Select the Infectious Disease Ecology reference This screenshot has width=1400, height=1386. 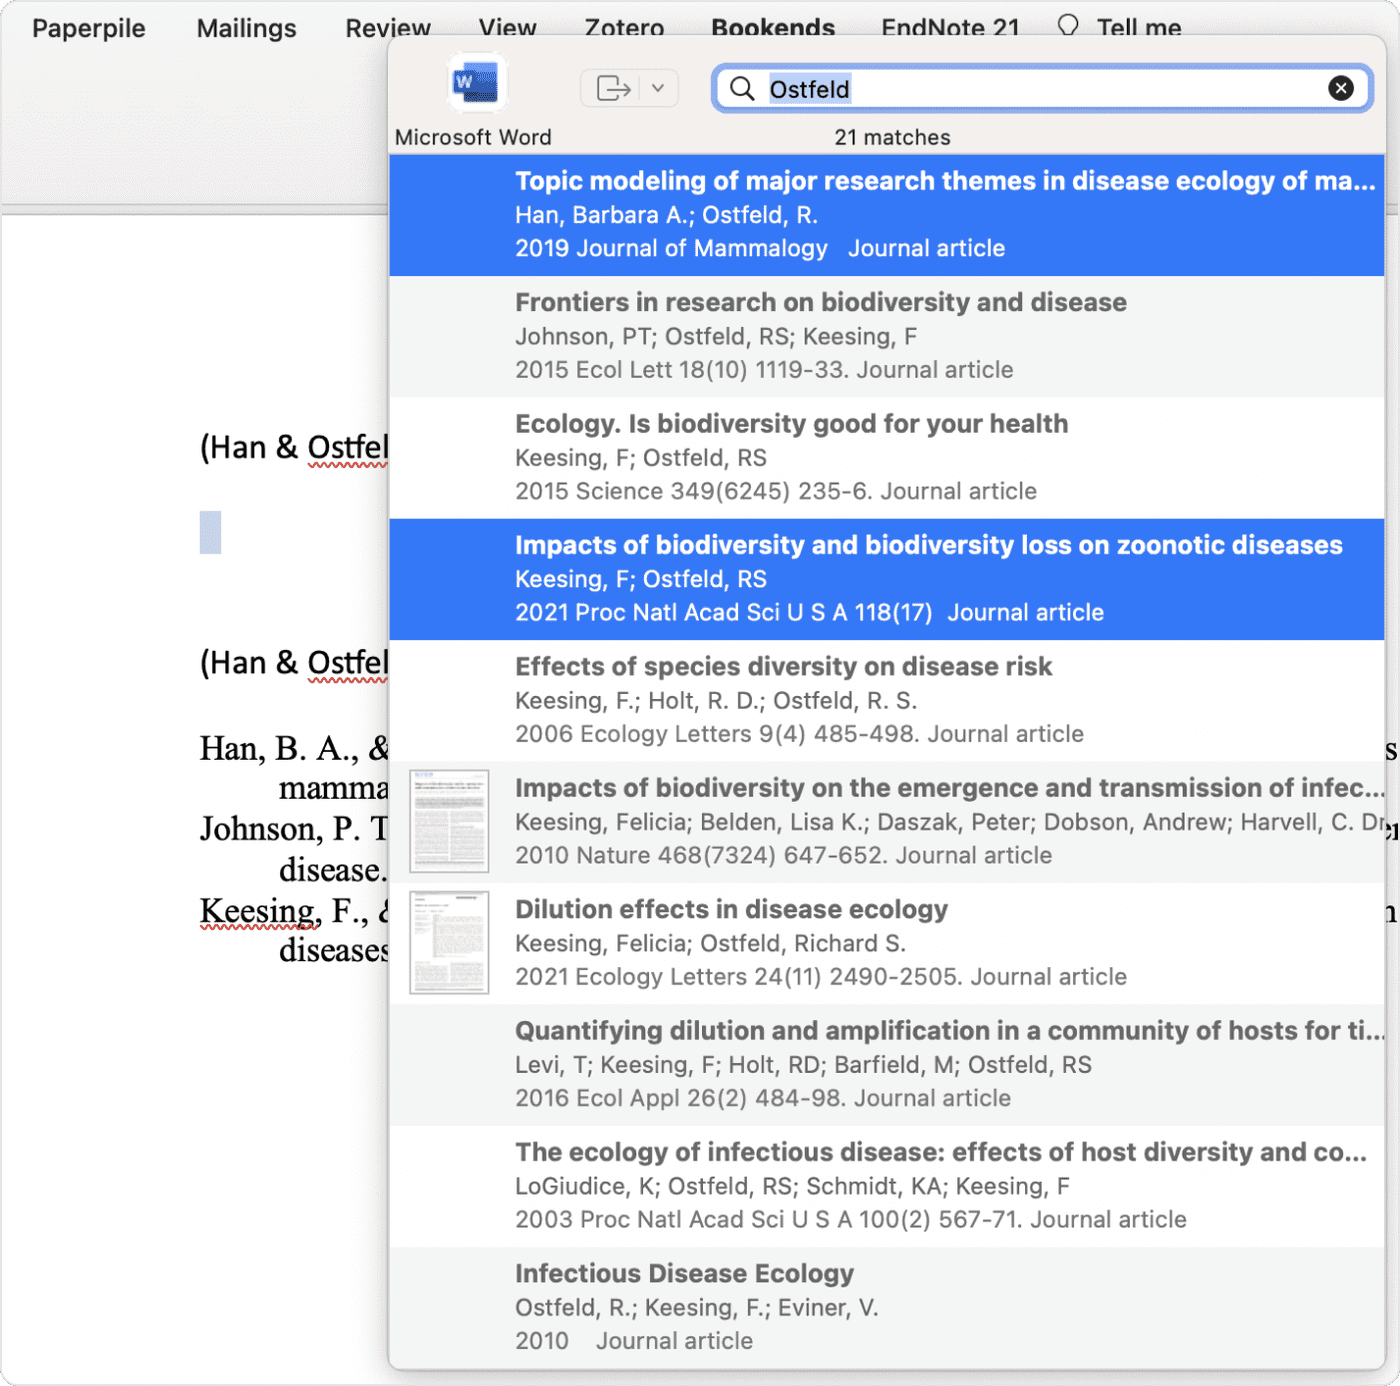coord(890,1305)
